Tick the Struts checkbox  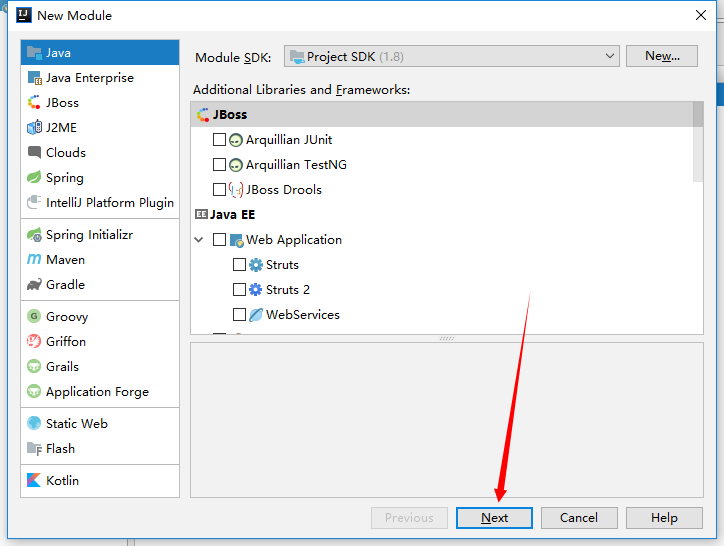pyautogui.click(x=239, y=264)
